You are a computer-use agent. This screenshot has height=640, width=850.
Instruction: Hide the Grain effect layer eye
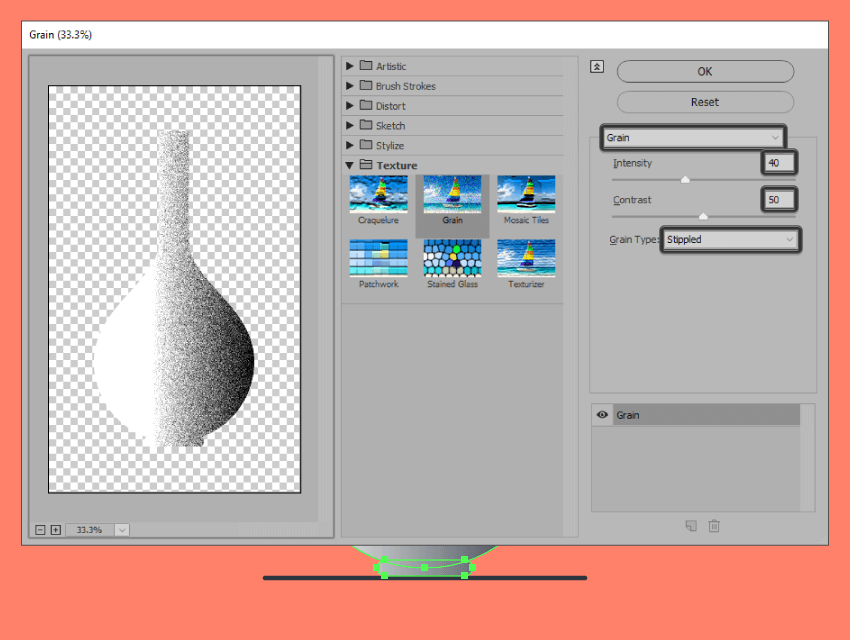(x=602, y=415)
